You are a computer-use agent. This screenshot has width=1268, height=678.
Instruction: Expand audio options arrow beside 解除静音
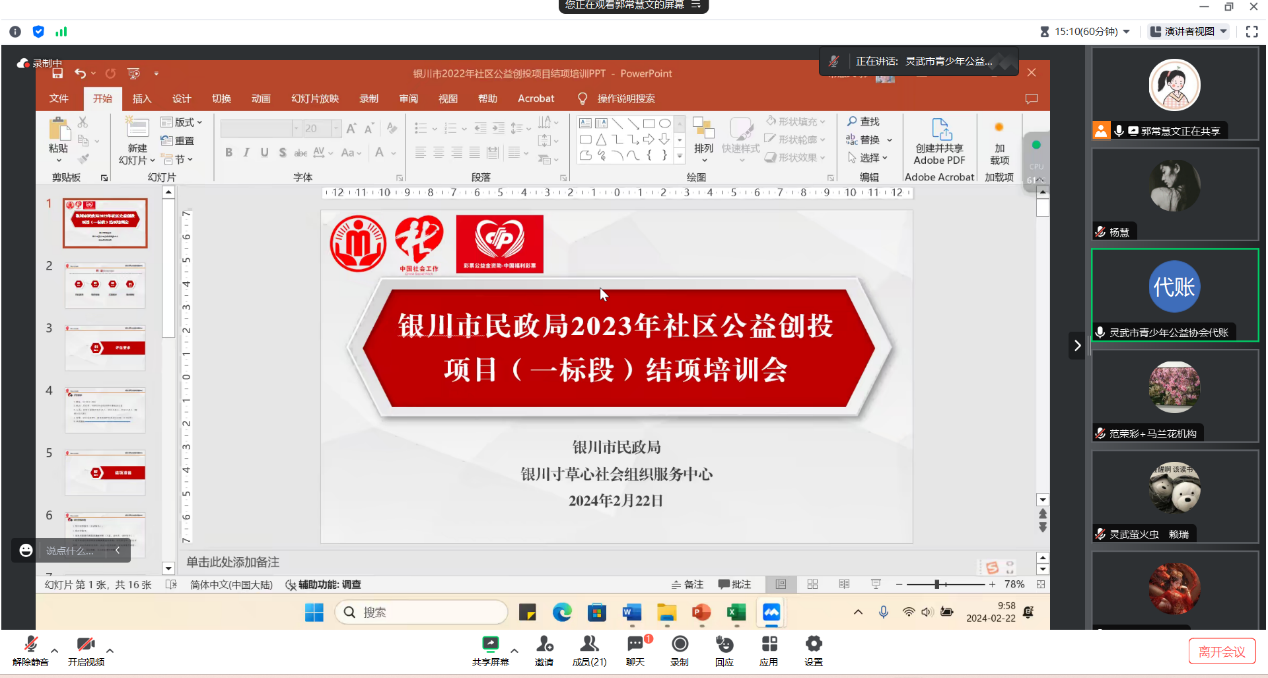(54, 651)
